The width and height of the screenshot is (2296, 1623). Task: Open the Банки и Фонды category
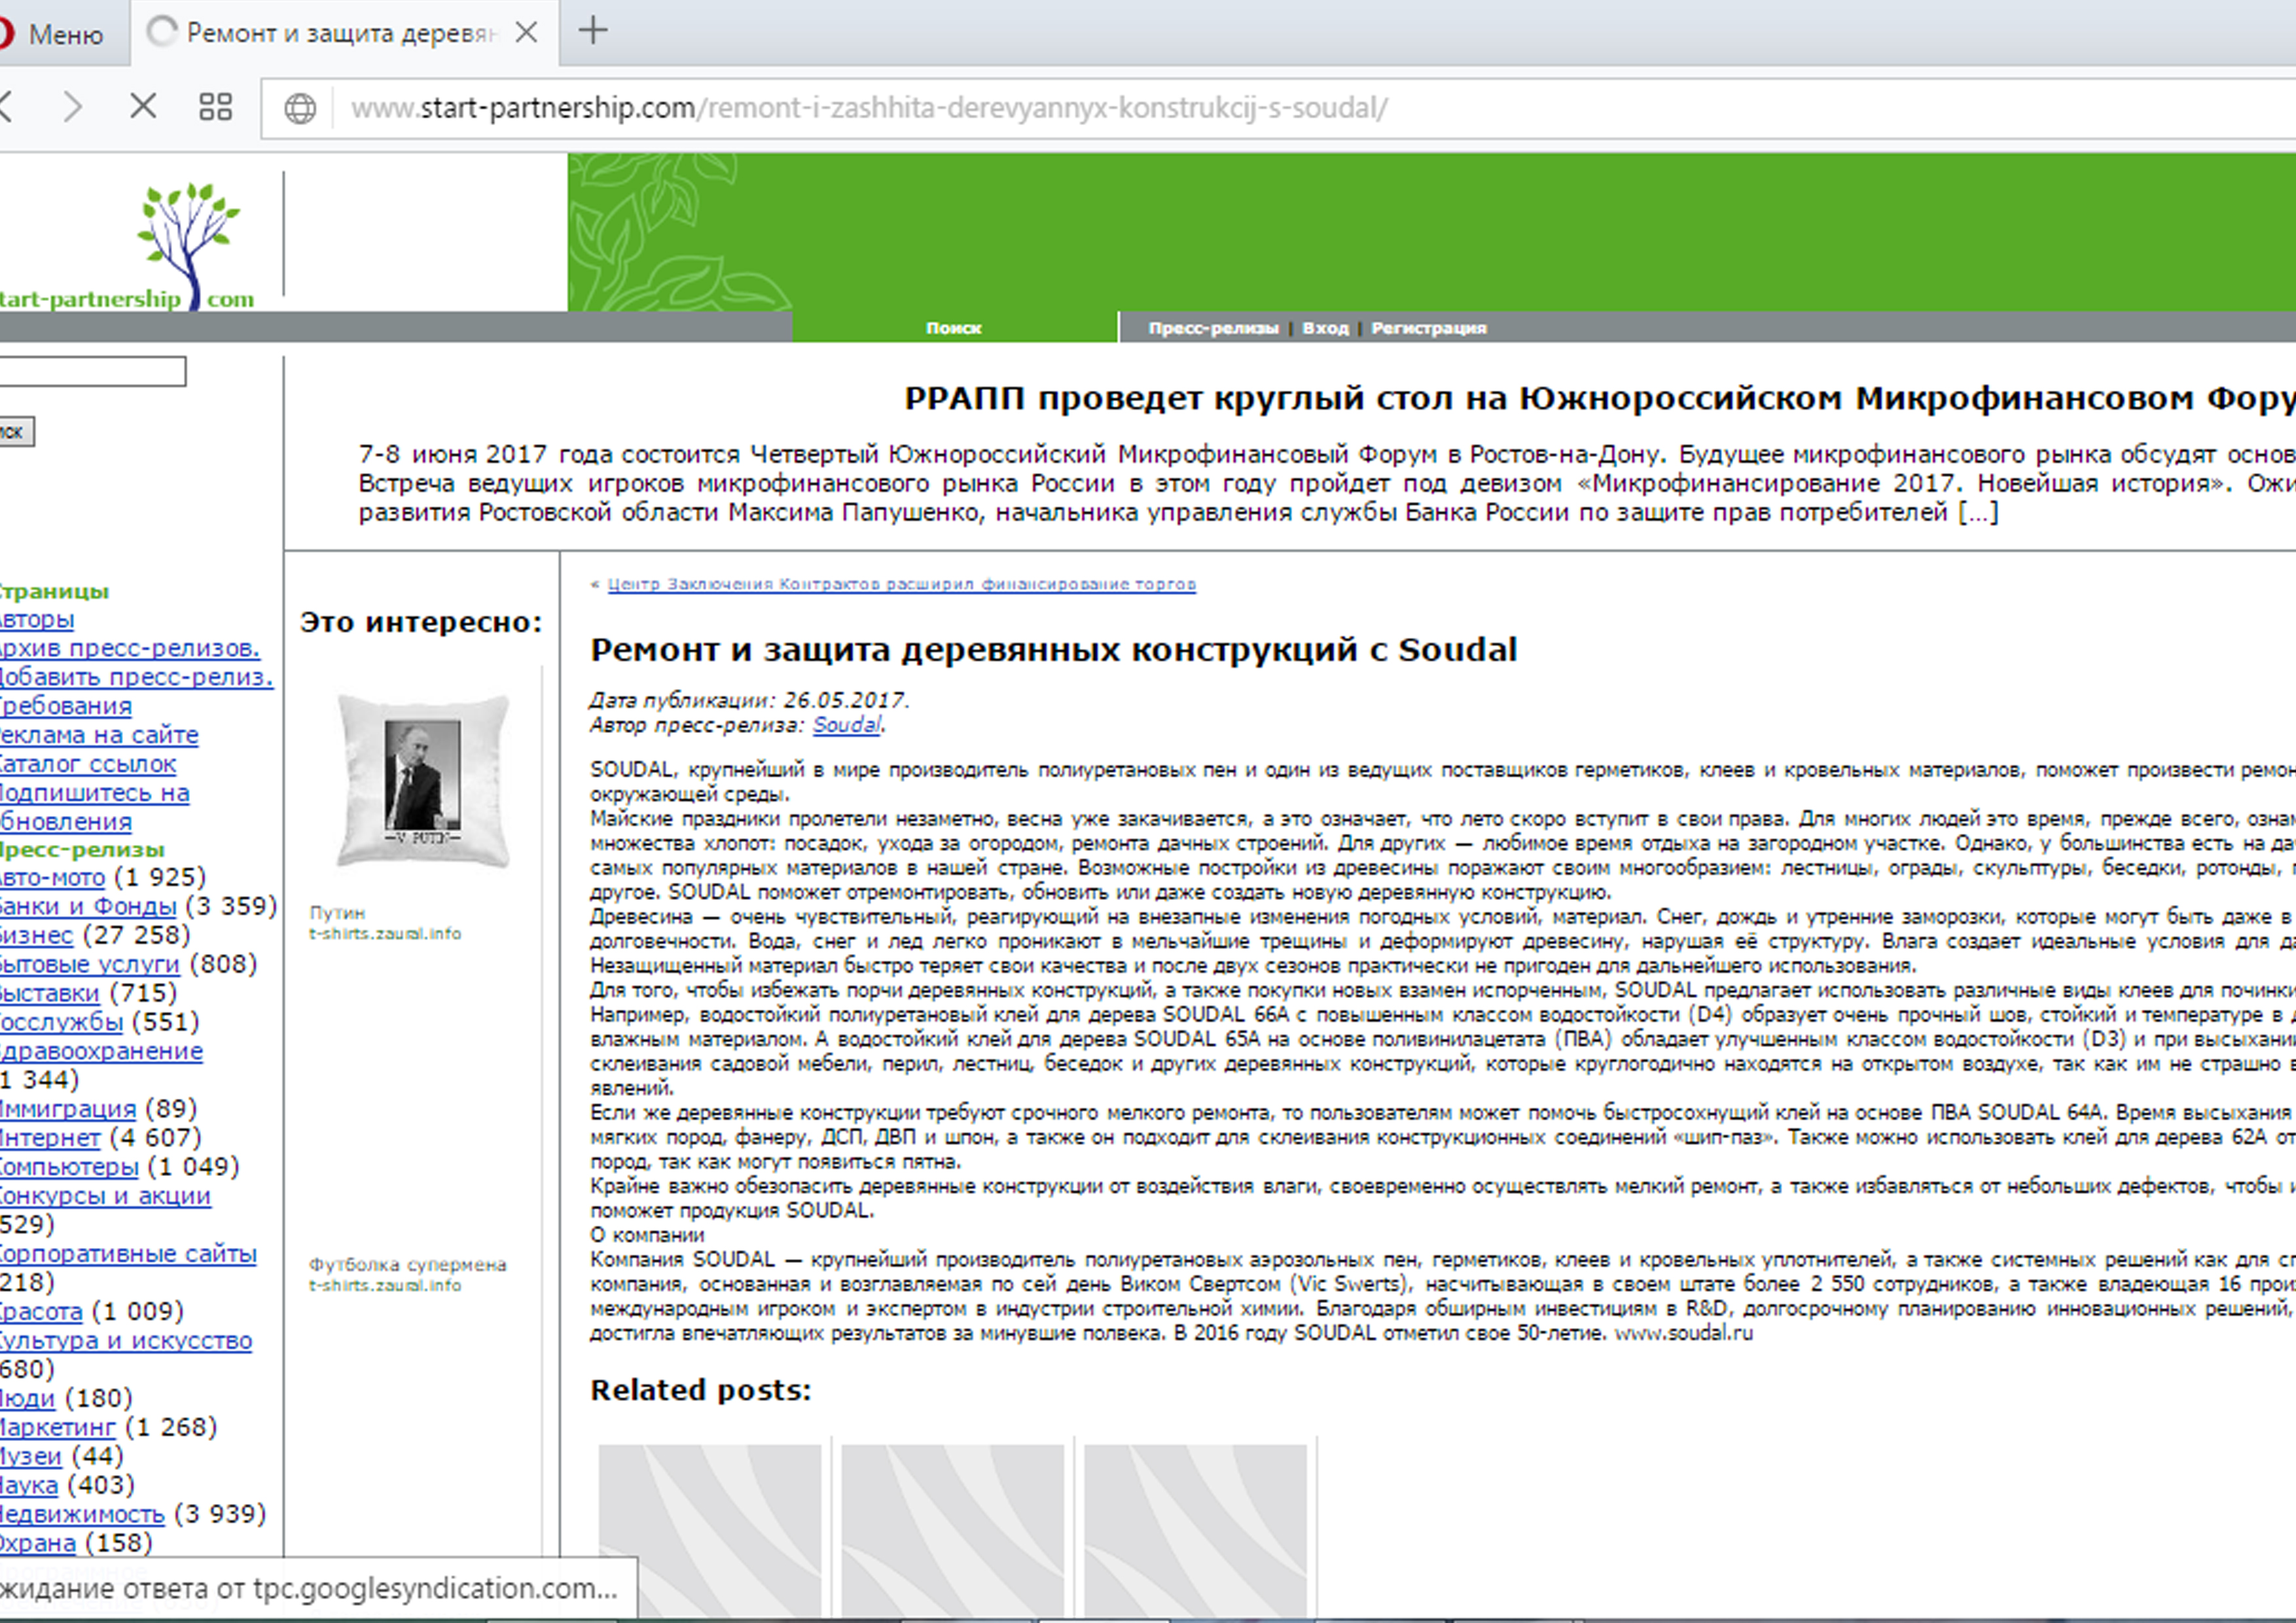[x=87, y=907]
